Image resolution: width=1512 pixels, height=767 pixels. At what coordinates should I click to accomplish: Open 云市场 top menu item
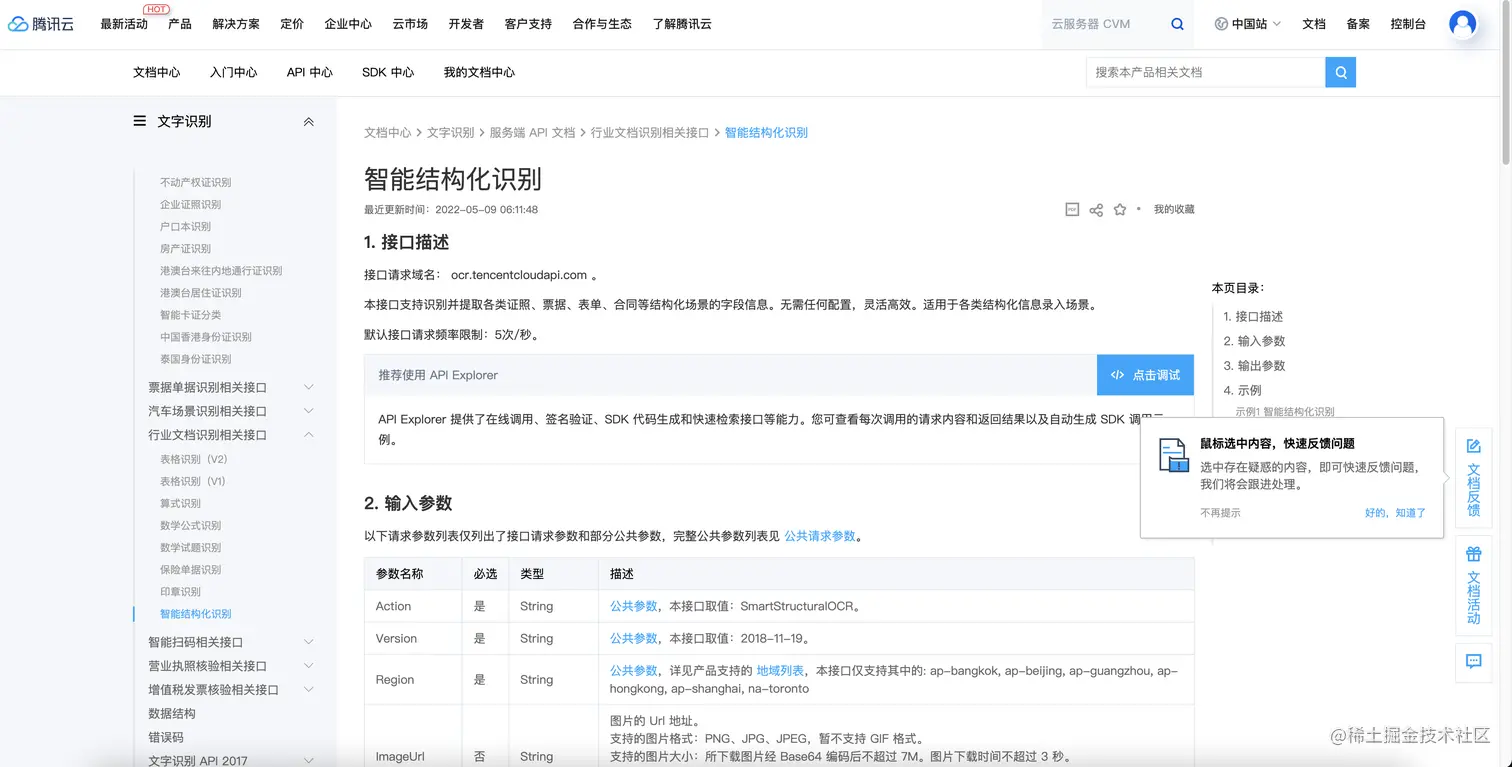(x=410, y=24)
